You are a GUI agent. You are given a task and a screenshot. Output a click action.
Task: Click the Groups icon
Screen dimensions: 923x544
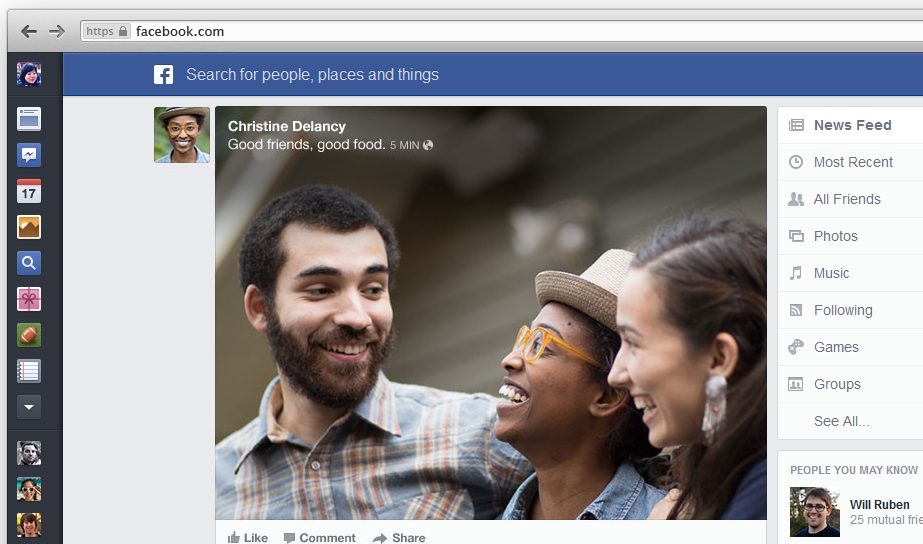pyautogui.click(x=796, y=384)
